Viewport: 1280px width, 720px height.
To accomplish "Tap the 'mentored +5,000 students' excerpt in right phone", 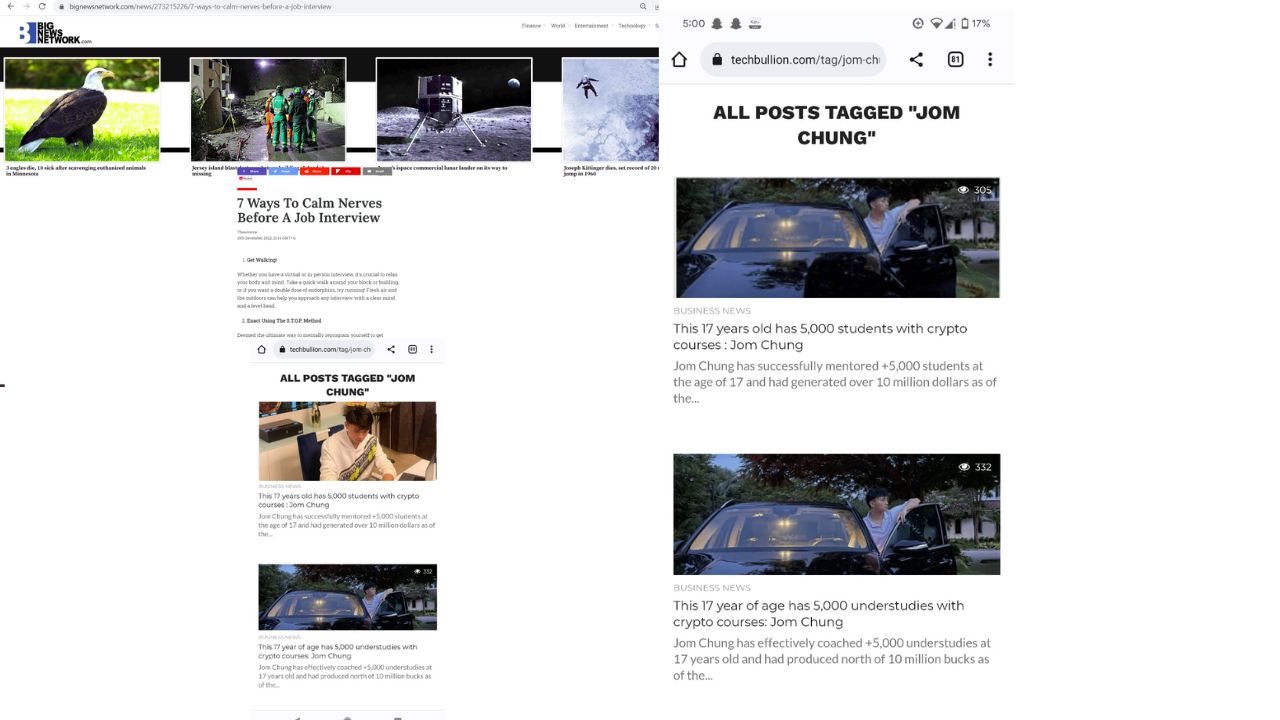I will [835, 382].
